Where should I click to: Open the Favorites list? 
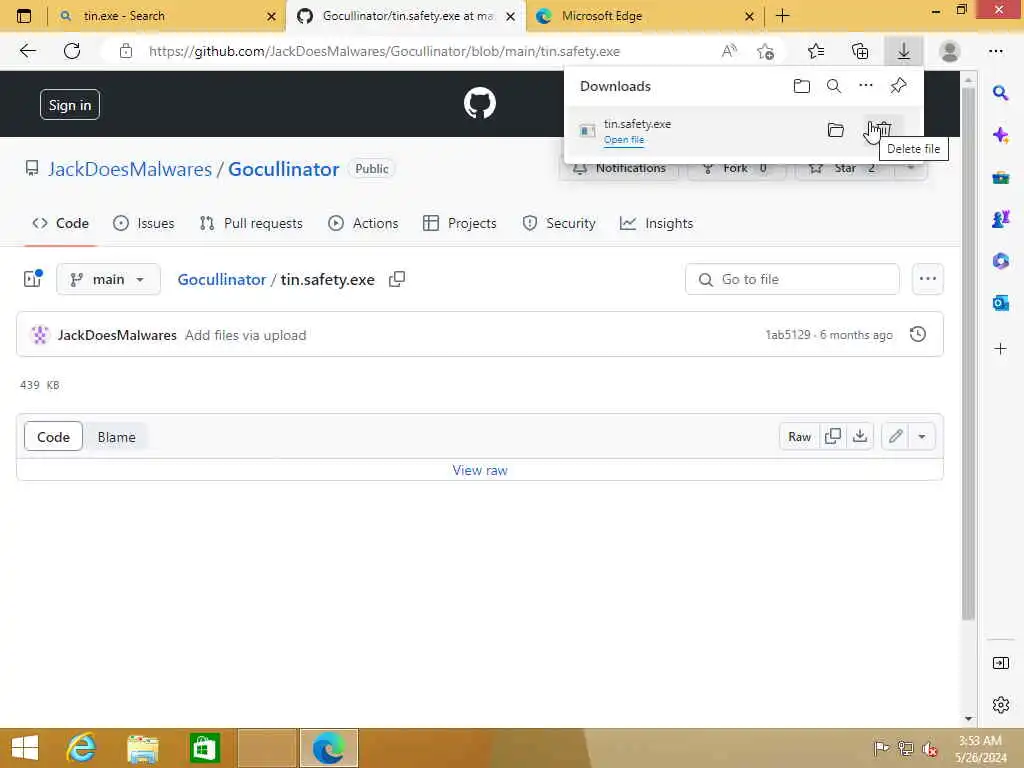coord(816,51)
